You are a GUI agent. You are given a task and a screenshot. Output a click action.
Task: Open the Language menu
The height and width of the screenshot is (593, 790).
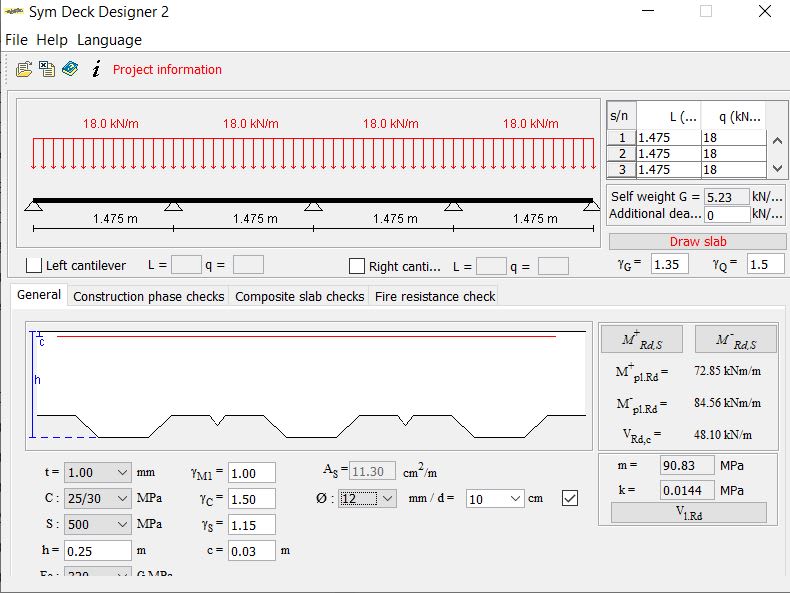click(109, 40)
